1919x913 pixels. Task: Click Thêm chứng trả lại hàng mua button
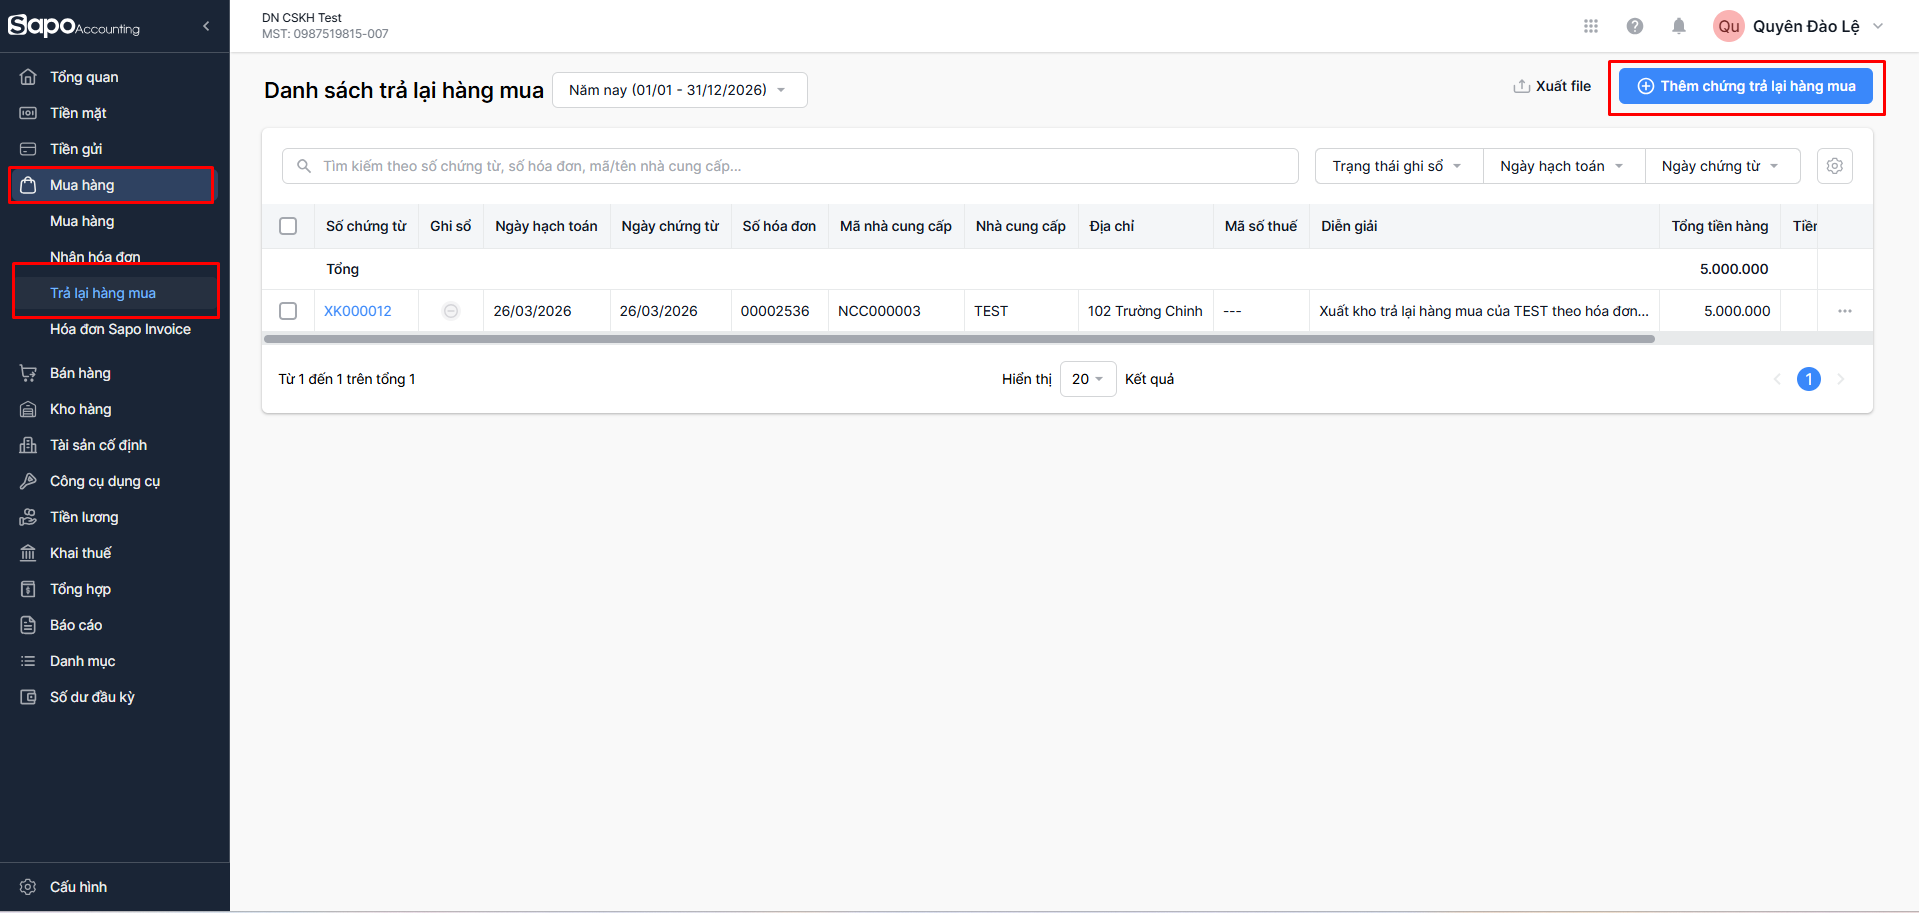pos(1746,87)
